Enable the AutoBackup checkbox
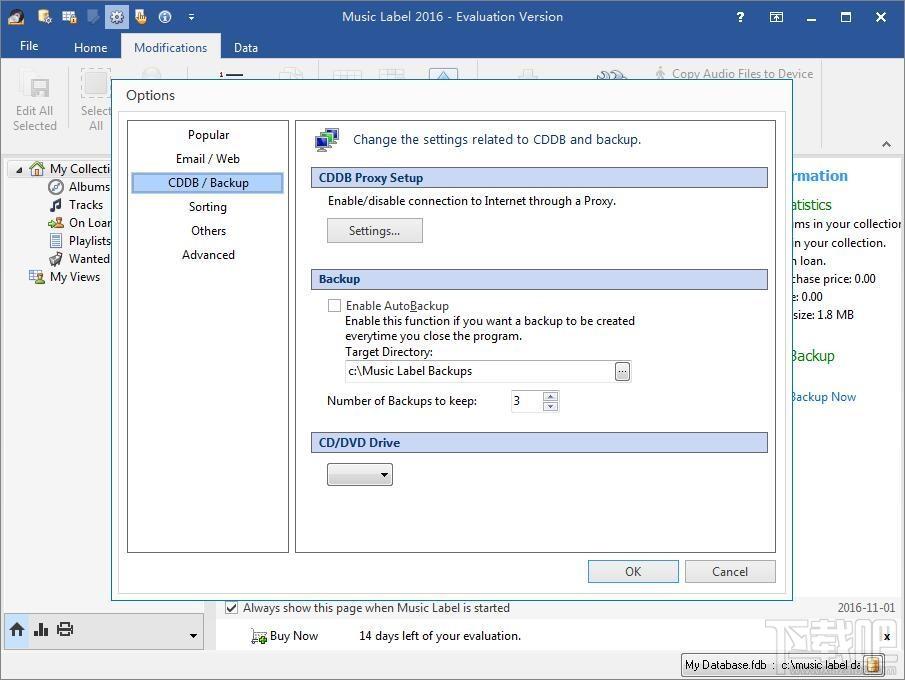This screenshot has height=680, width=905. click(x=334, y=306)
